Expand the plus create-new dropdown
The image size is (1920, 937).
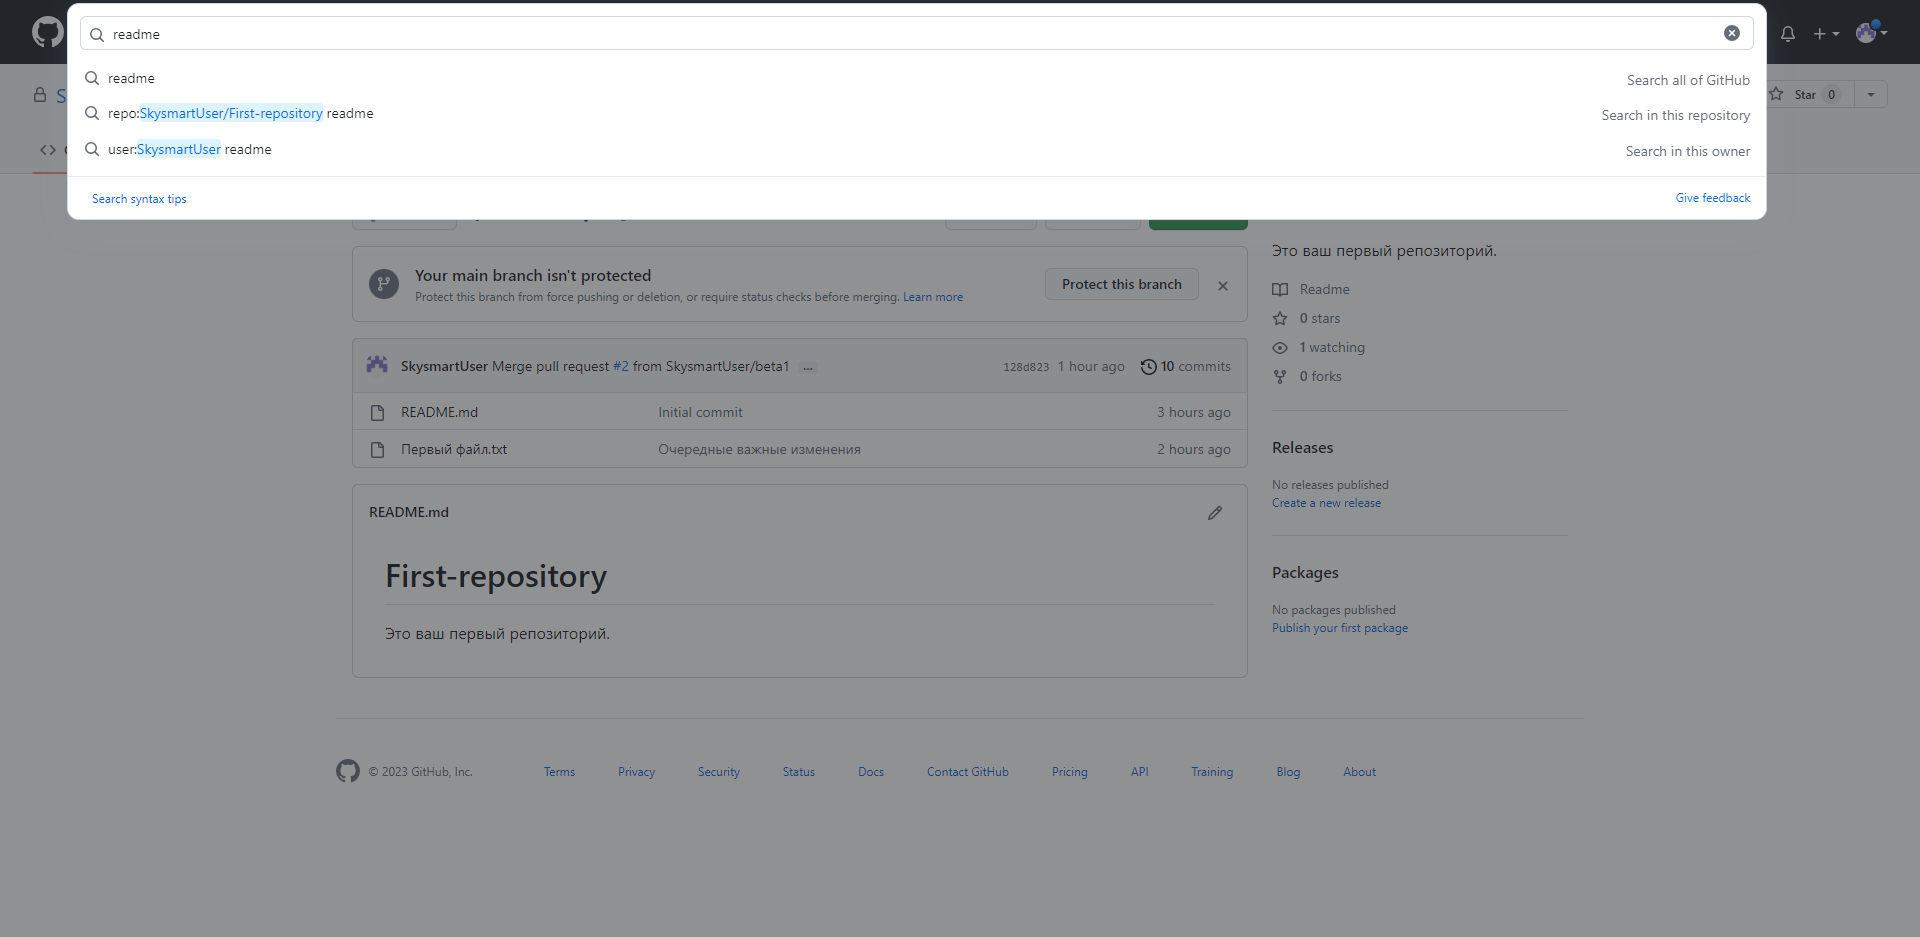coord(1826,33)
